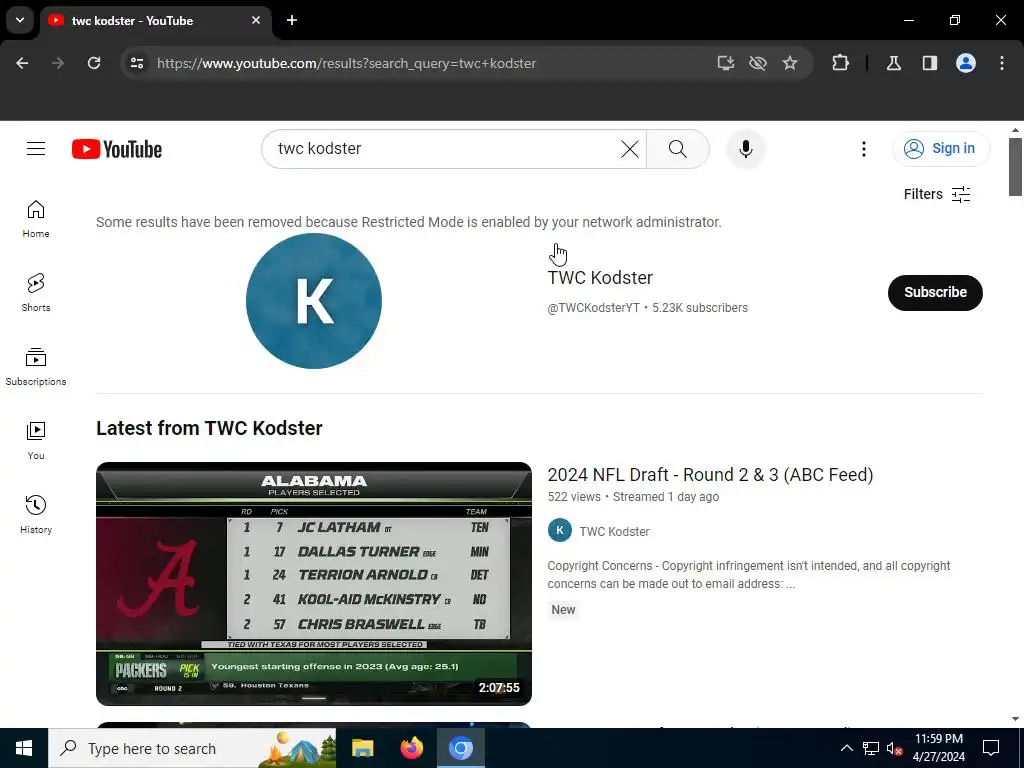Open History in sidebar
The image size is (1024, 768).
point(36,515)
